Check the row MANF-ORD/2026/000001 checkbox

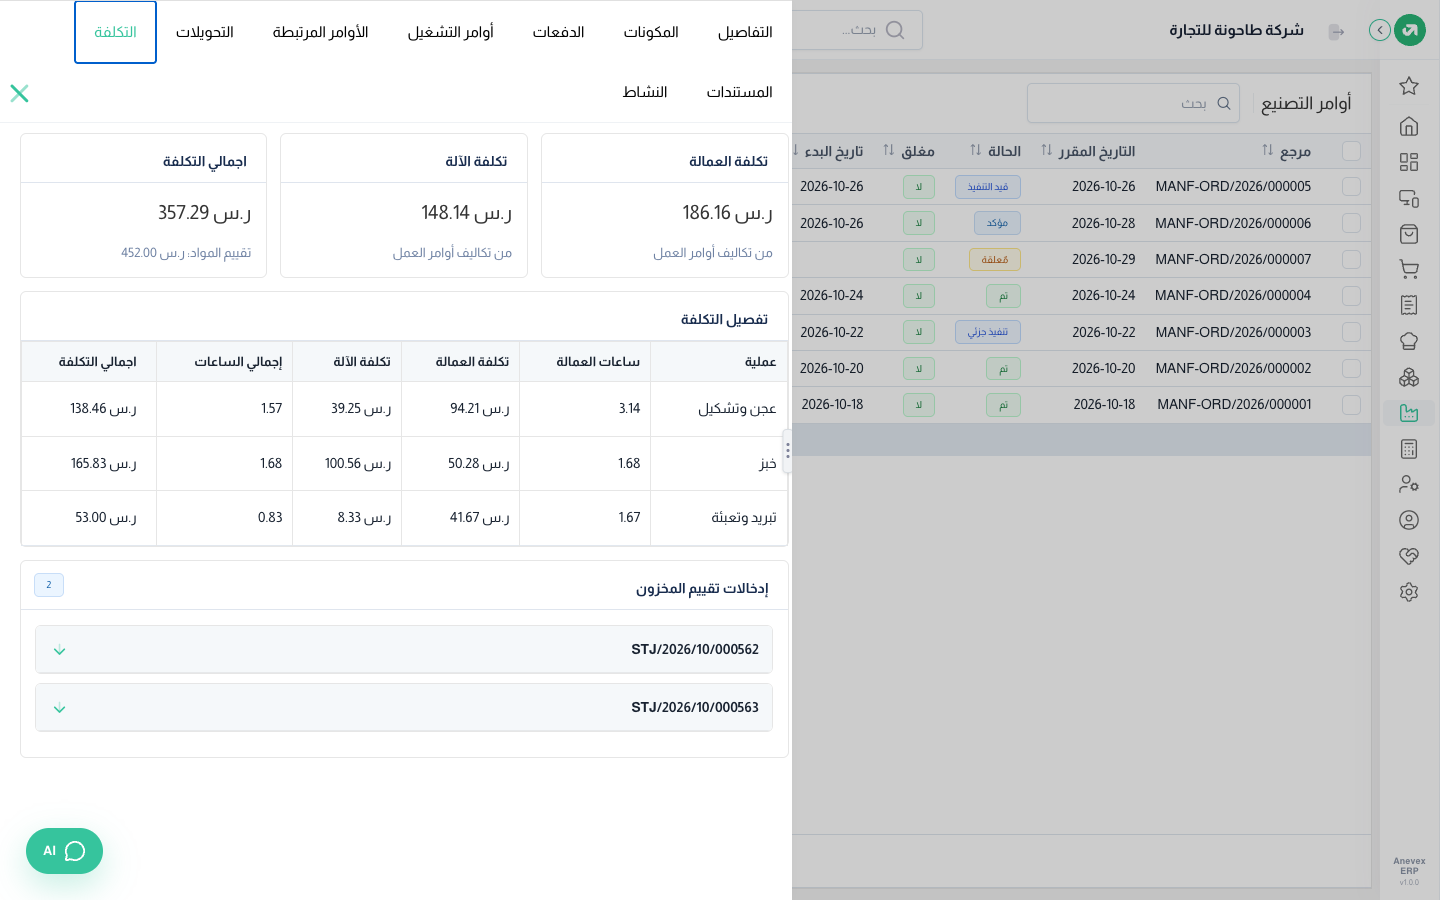(1352, 405)
